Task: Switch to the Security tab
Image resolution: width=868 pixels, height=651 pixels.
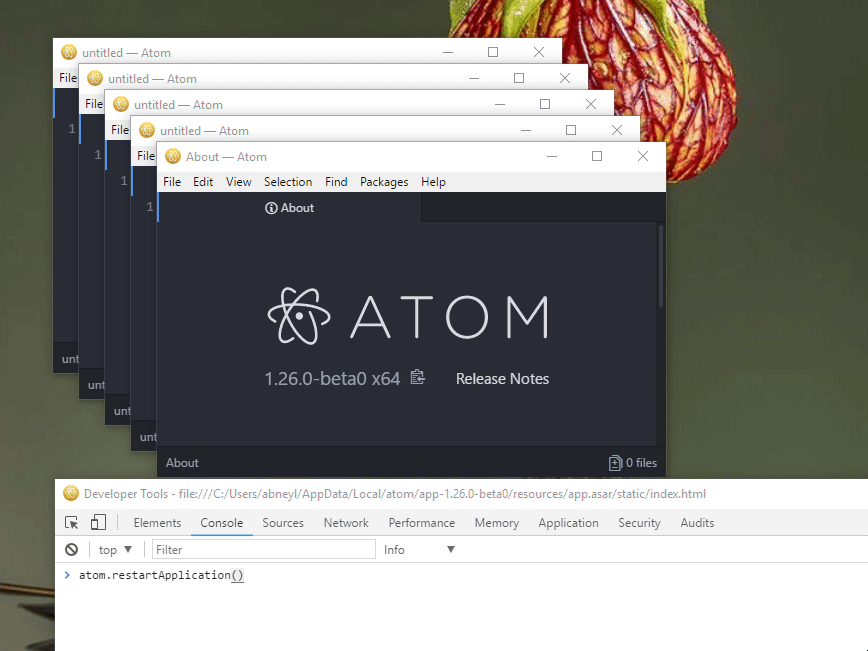Action: pyautogui.click(x=639, y=523)
